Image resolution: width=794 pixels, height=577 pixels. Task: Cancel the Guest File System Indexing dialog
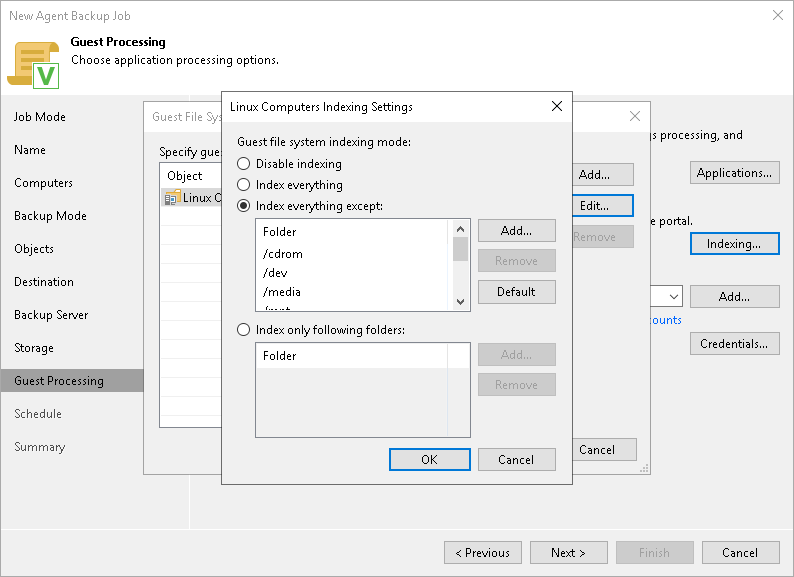tap(605, 450)
